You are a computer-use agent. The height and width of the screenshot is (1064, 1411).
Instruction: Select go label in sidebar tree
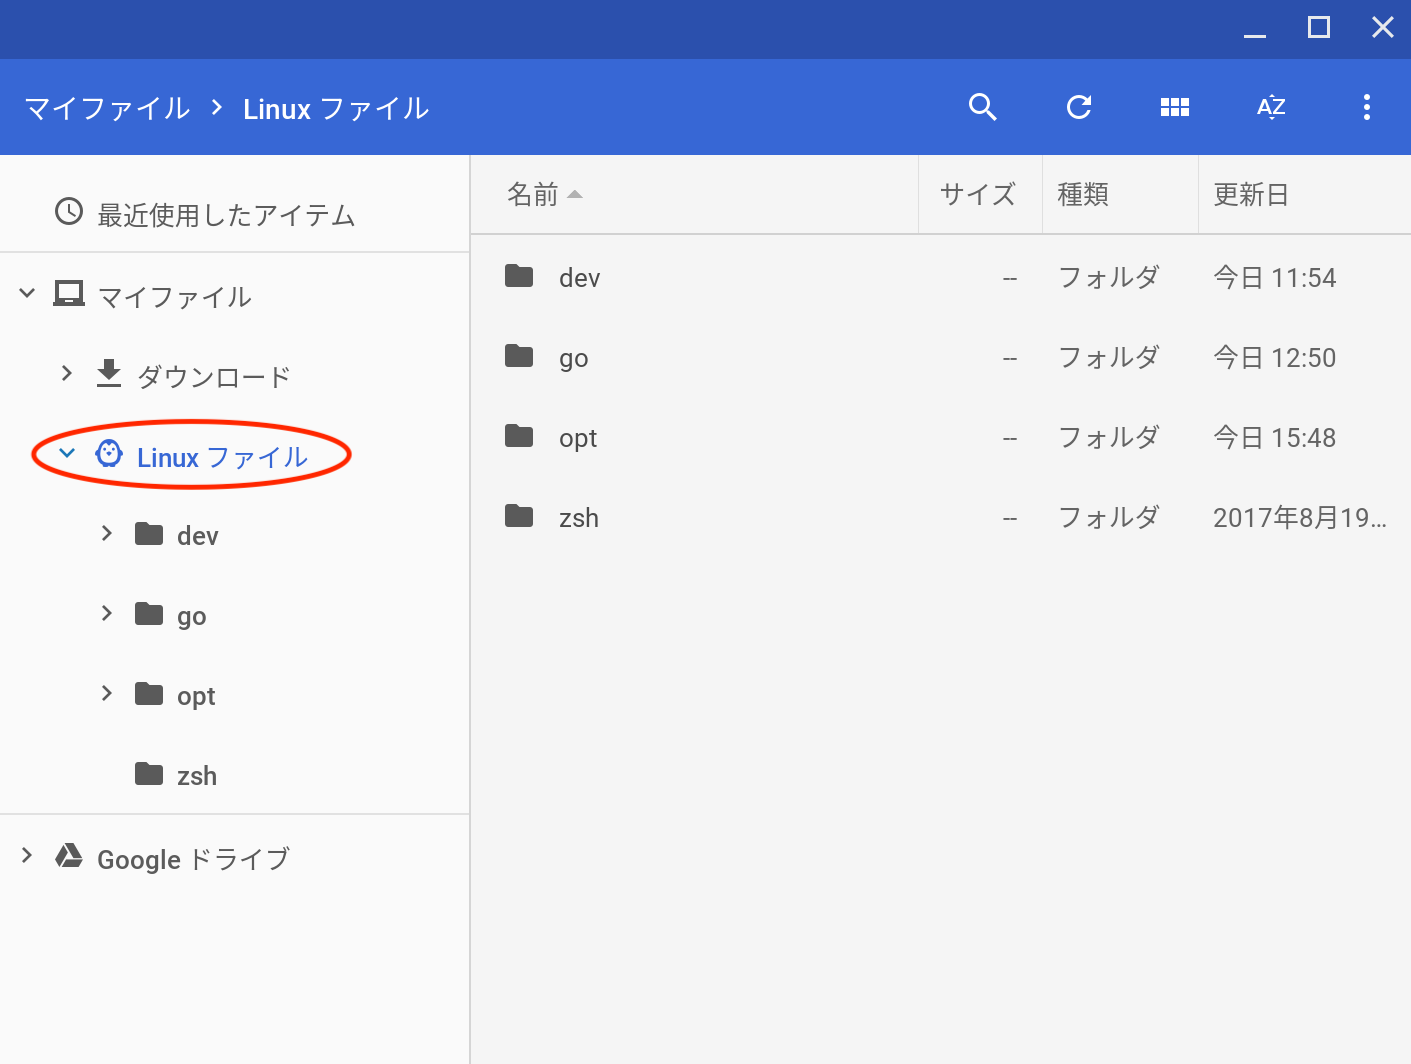point(192,617)
